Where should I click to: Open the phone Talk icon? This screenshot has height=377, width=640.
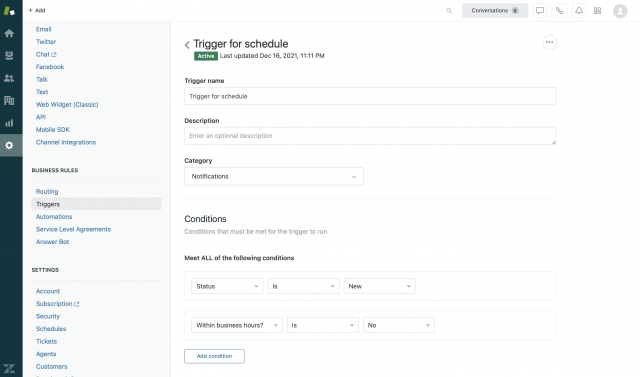click(x=559, y=11)
